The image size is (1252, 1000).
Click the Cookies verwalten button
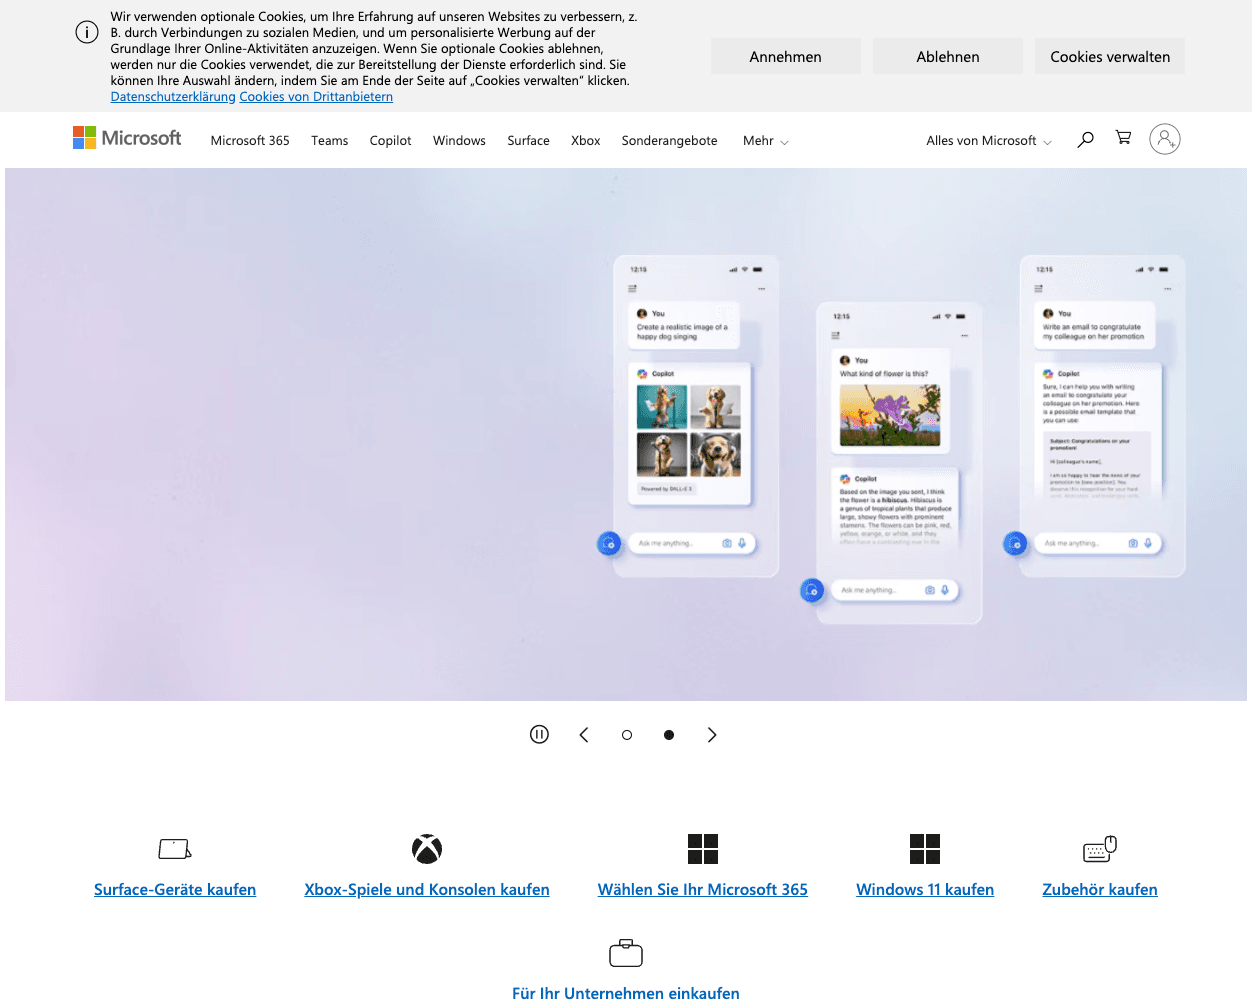tap(1110, 57)
